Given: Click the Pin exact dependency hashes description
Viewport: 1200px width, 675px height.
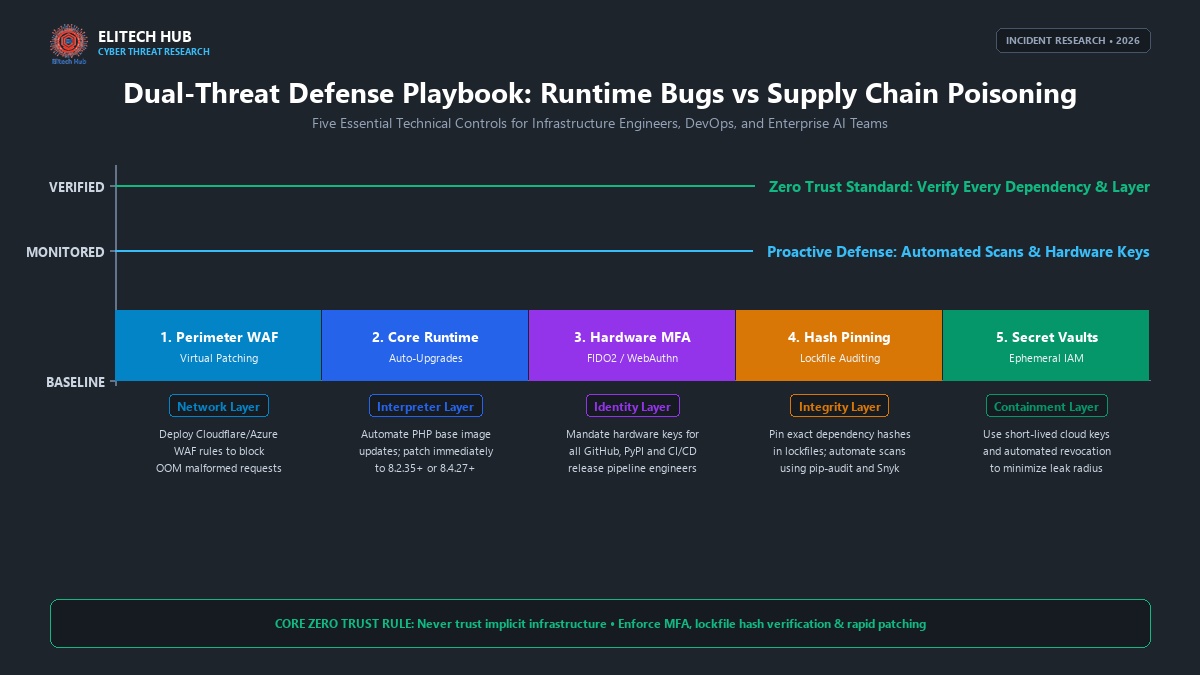Looking at the screenshot, I should 839,451.
